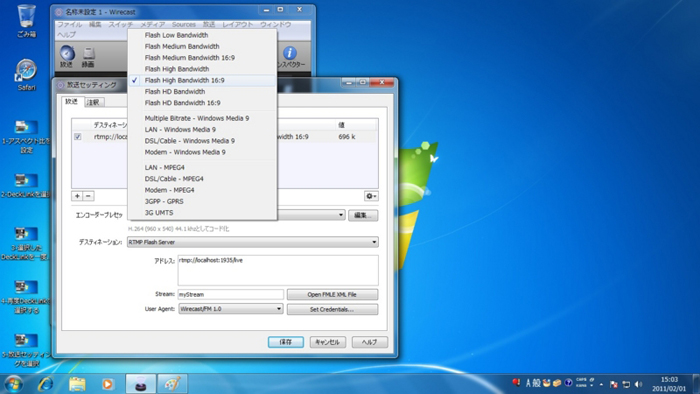Image resolution: width=700 pixels, height=394 pixels.
Task: Click the 696 k value cell
Action: 346,137
